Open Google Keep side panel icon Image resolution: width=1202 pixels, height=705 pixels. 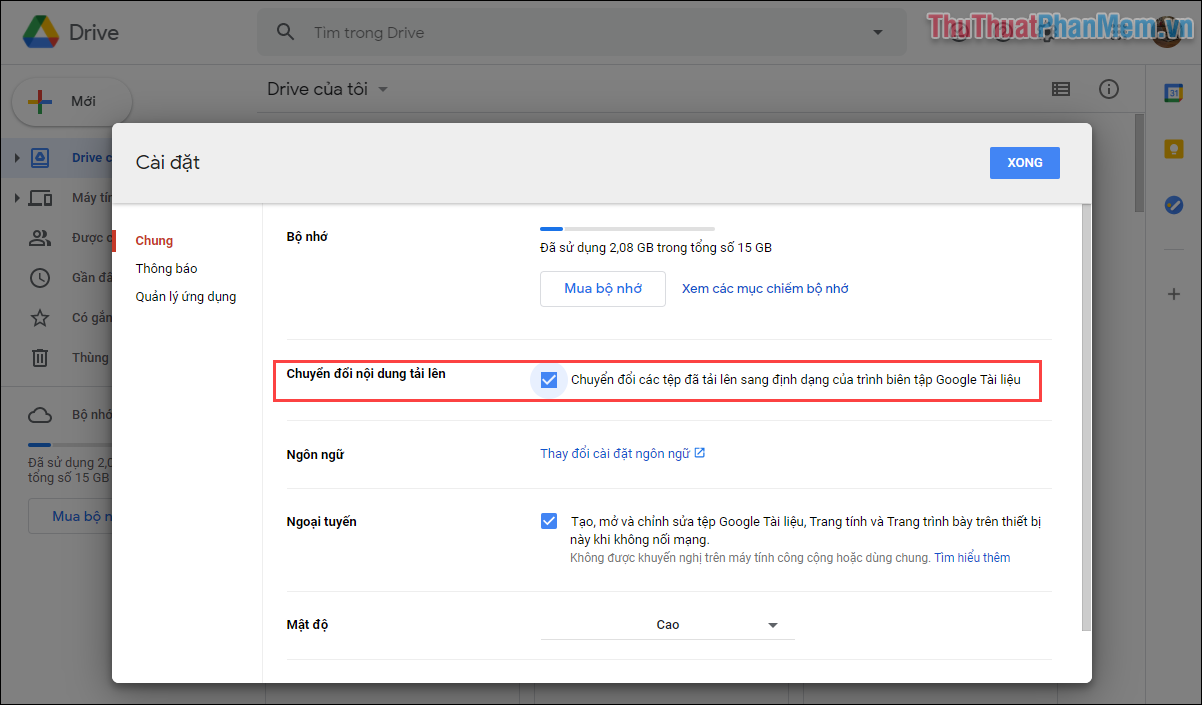[x=1174, y=149]
